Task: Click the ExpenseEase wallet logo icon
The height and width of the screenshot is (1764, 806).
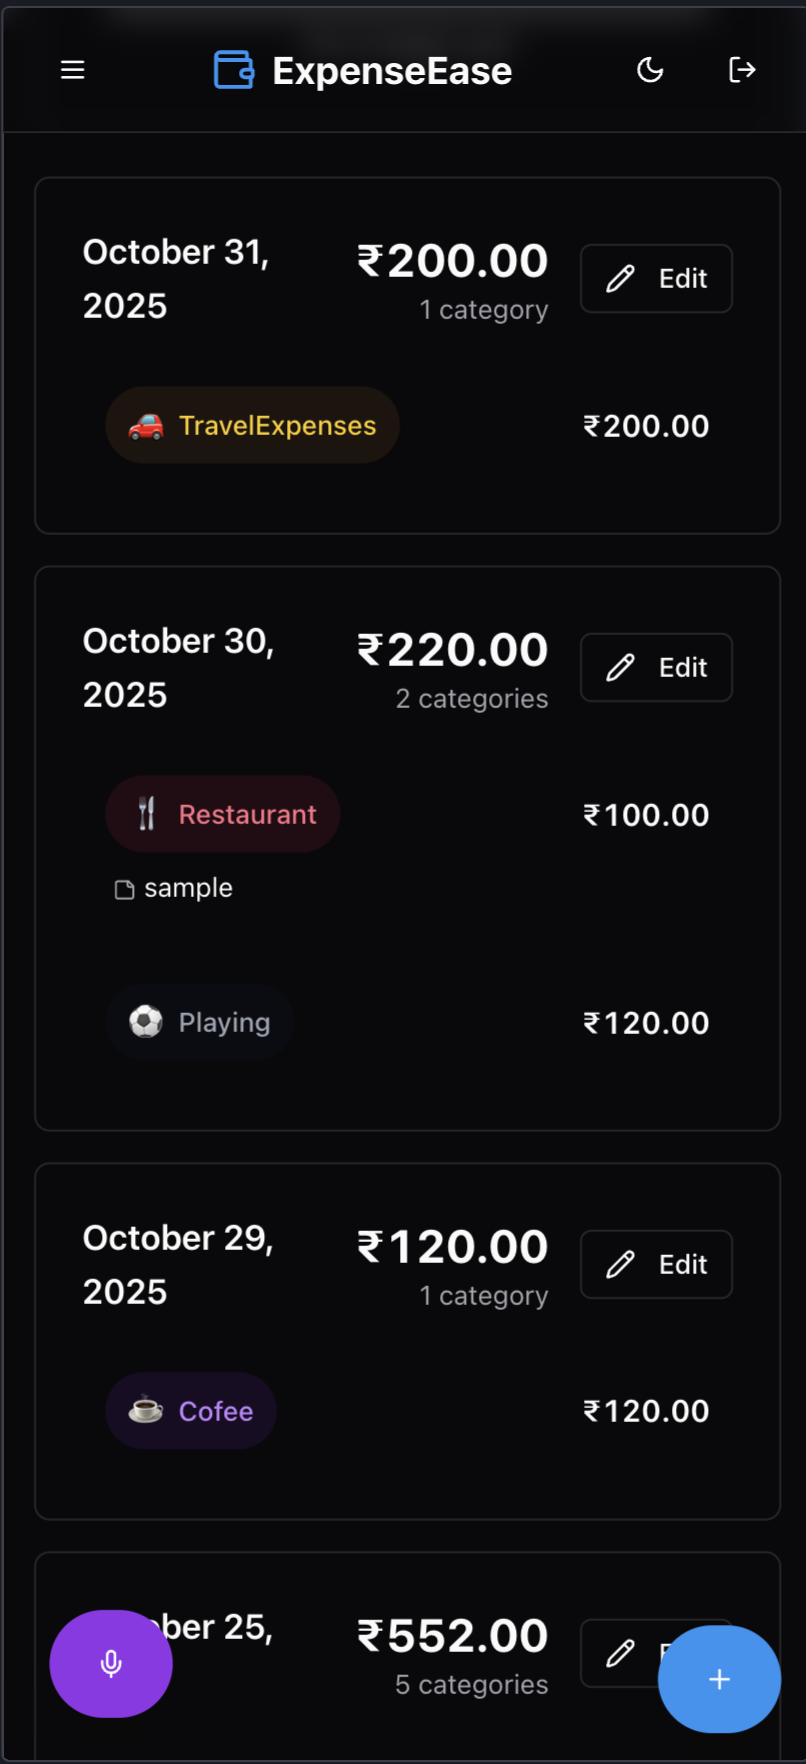Action: [x=233, y=69]
